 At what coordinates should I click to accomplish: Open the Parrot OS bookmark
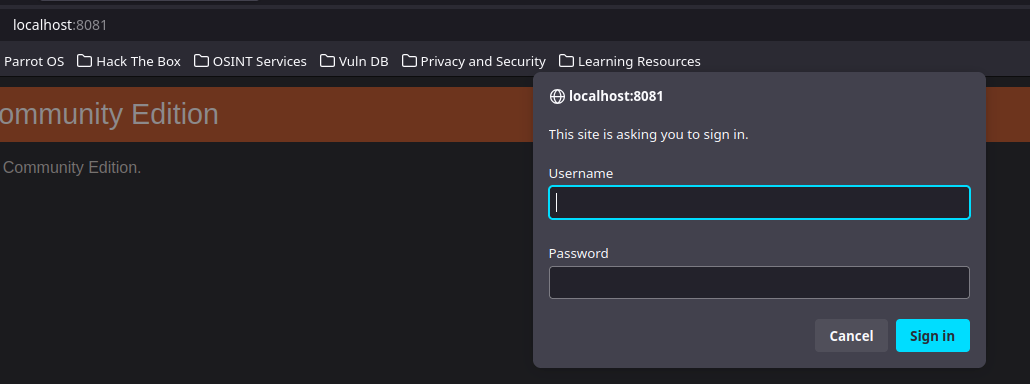pos(34,62)
